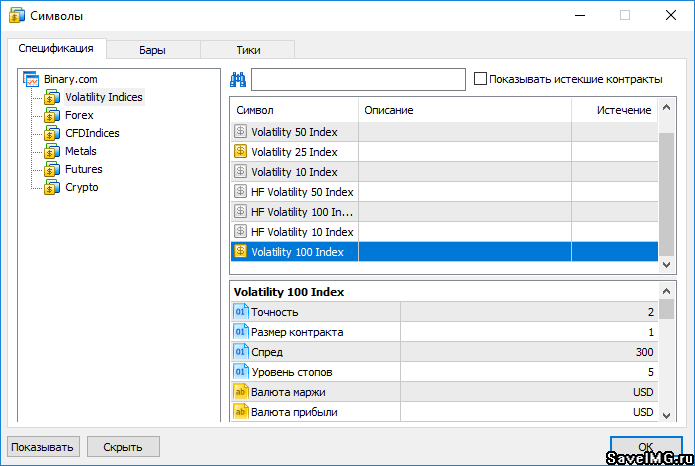Click the symbol search input field
This screenshot has height=466, width=695.
tap(358, 79)
